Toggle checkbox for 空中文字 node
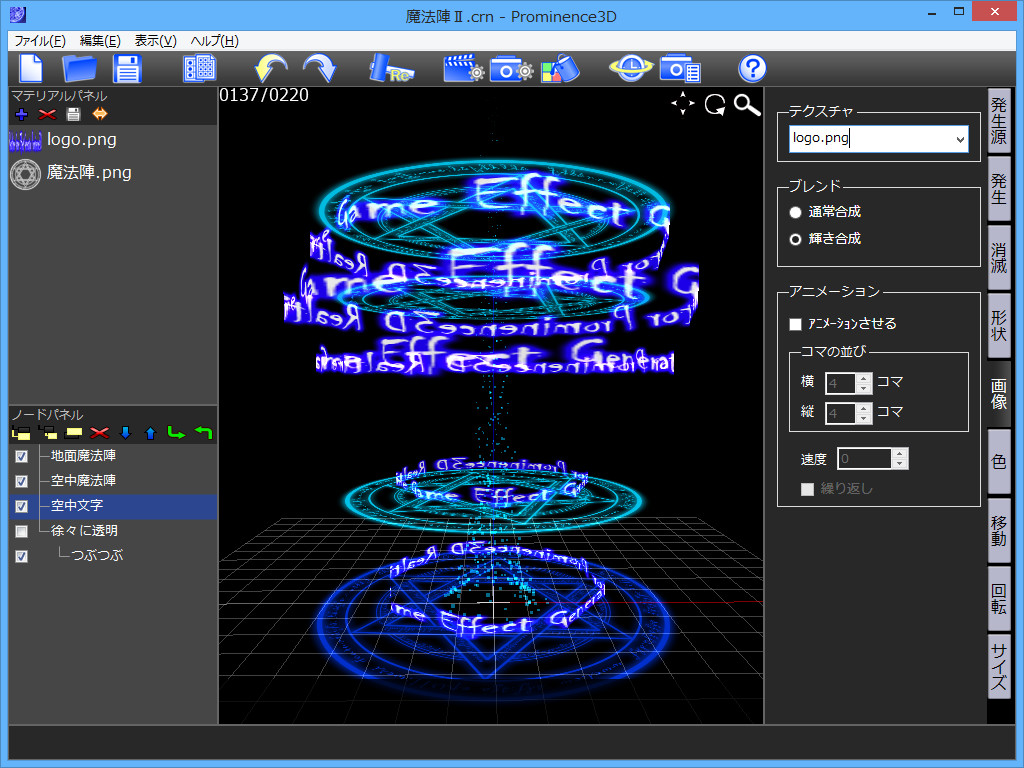Viewport: 1024px width, 768px height. tap(22, 506)
